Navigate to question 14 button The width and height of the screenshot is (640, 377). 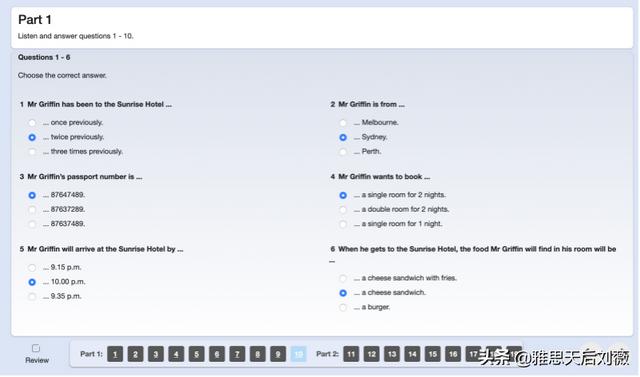(412, 354)
